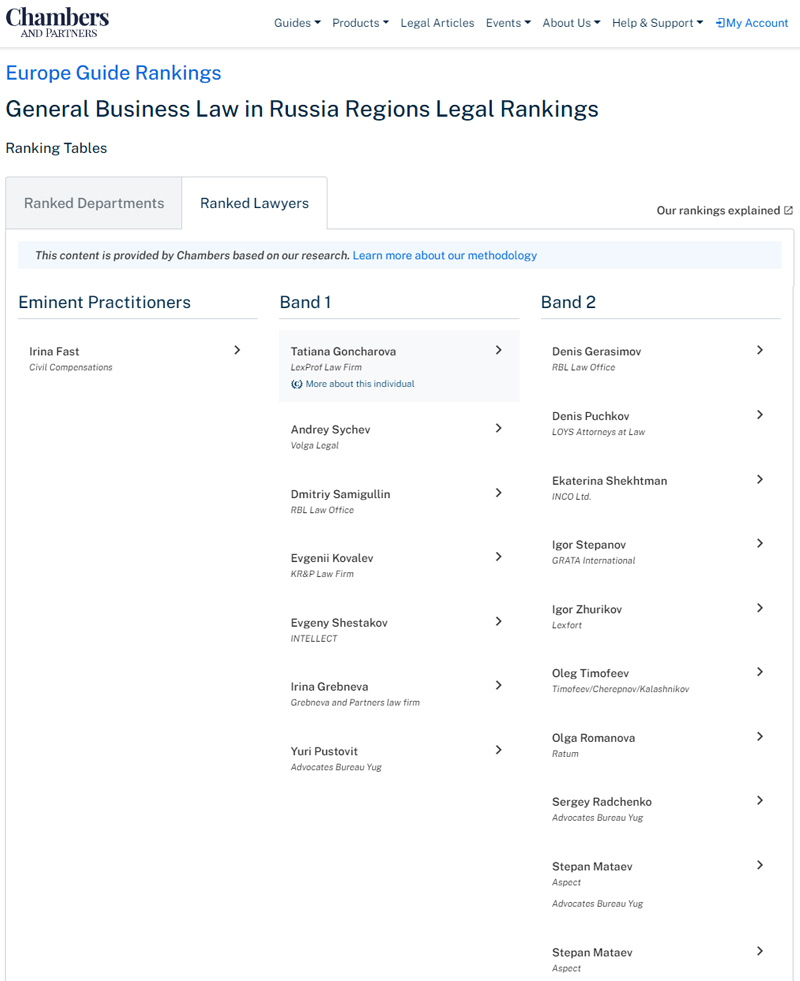Switch to the Ranked Departments tab
This screenshot has height=981, width=800.
pyautogui.click(x=94, y=203)
